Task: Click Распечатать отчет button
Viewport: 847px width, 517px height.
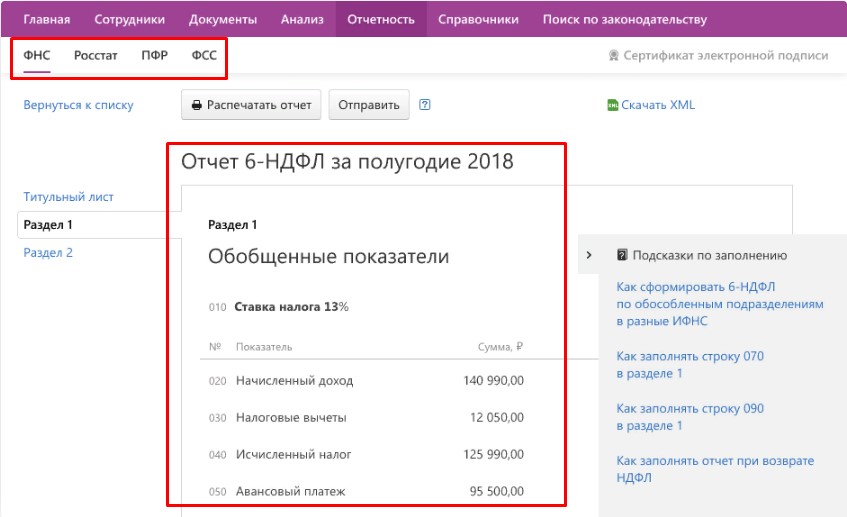Action: coord(251,105)
